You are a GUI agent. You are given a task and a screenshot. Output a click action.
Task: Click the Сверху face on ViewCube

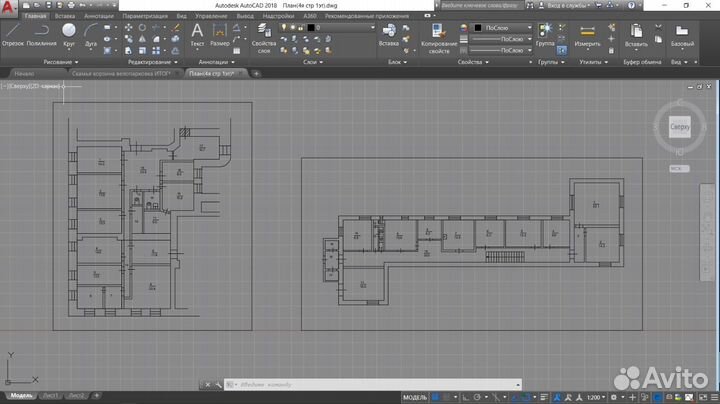pos(679,128)
